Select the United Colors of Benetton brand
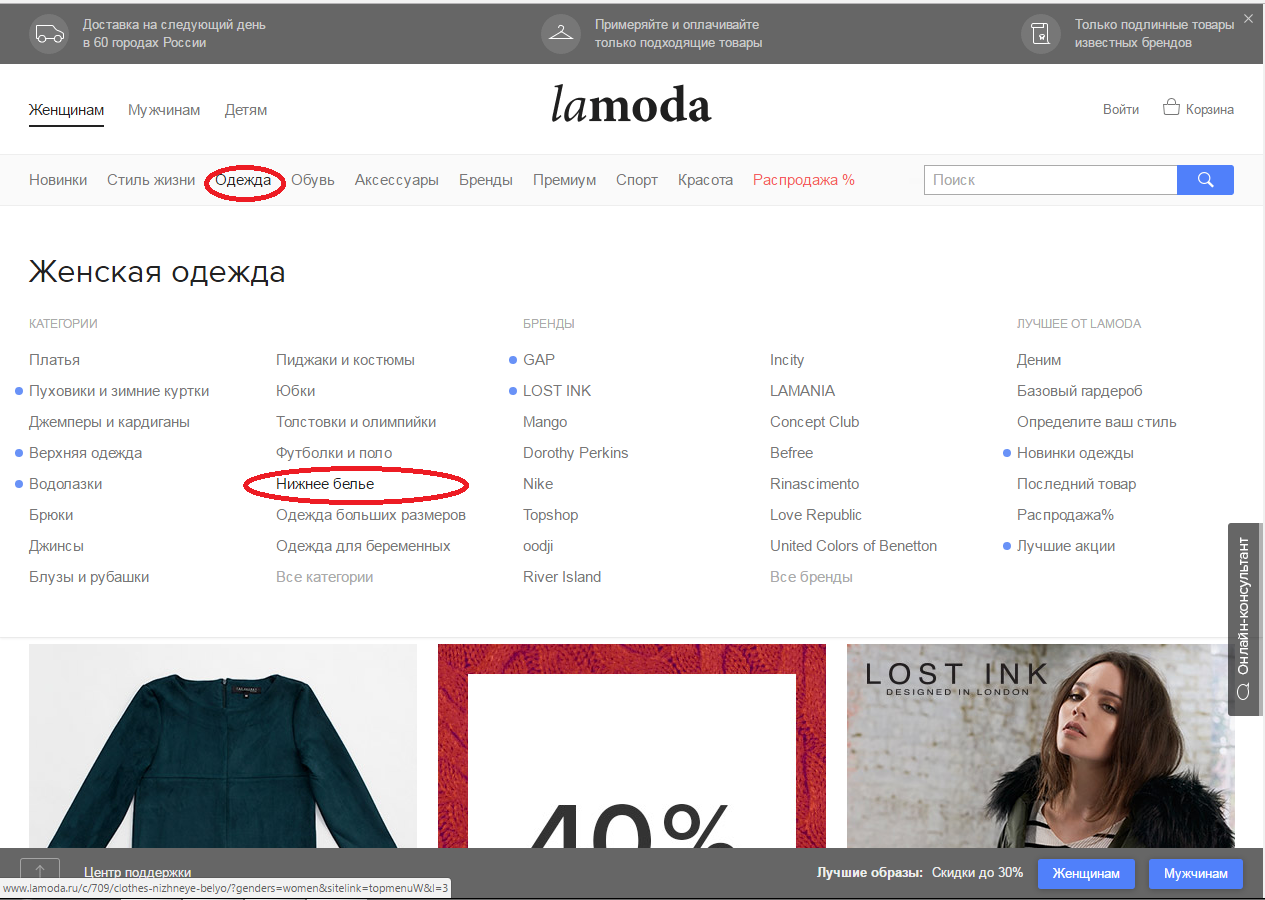 [854, 546]
